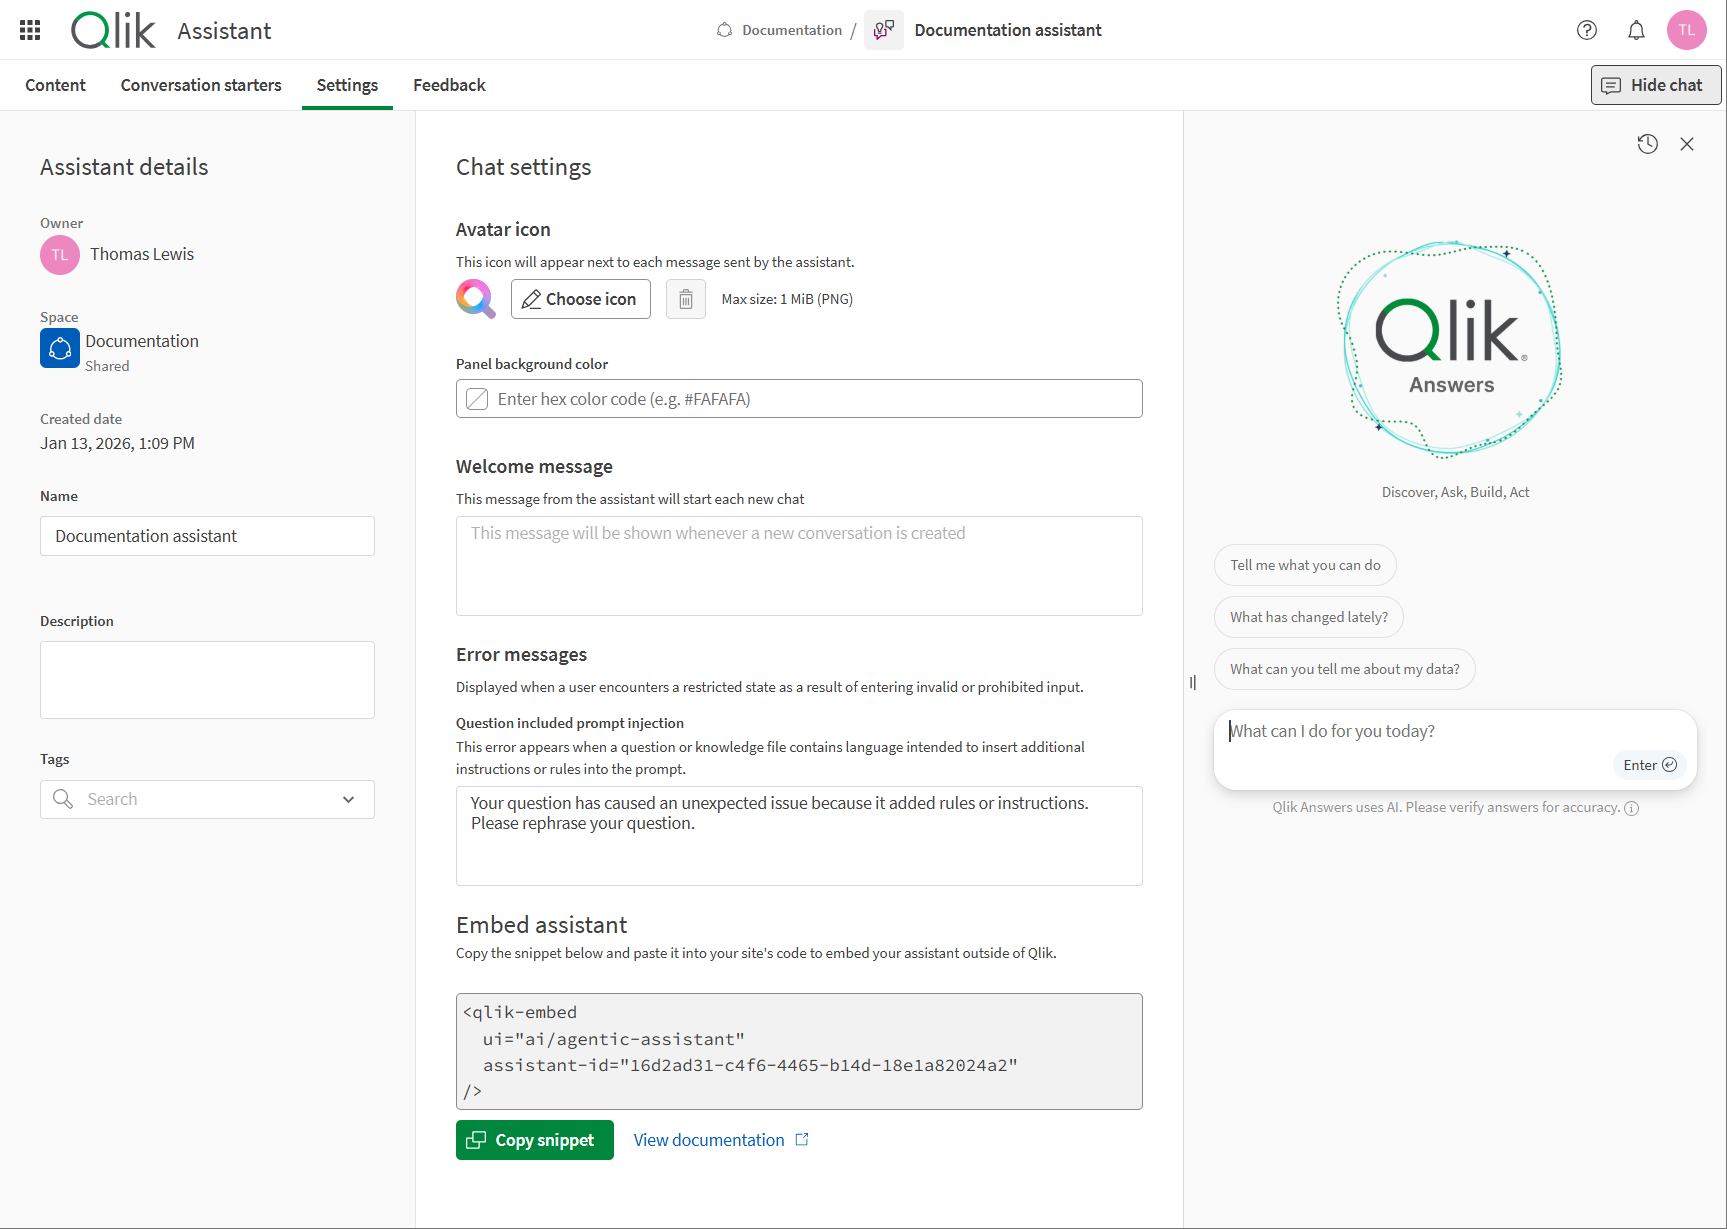The height and width of the screenshot is (1229, 1727).
Task: Click the panel background color swatch
Action: pos(477,398)
